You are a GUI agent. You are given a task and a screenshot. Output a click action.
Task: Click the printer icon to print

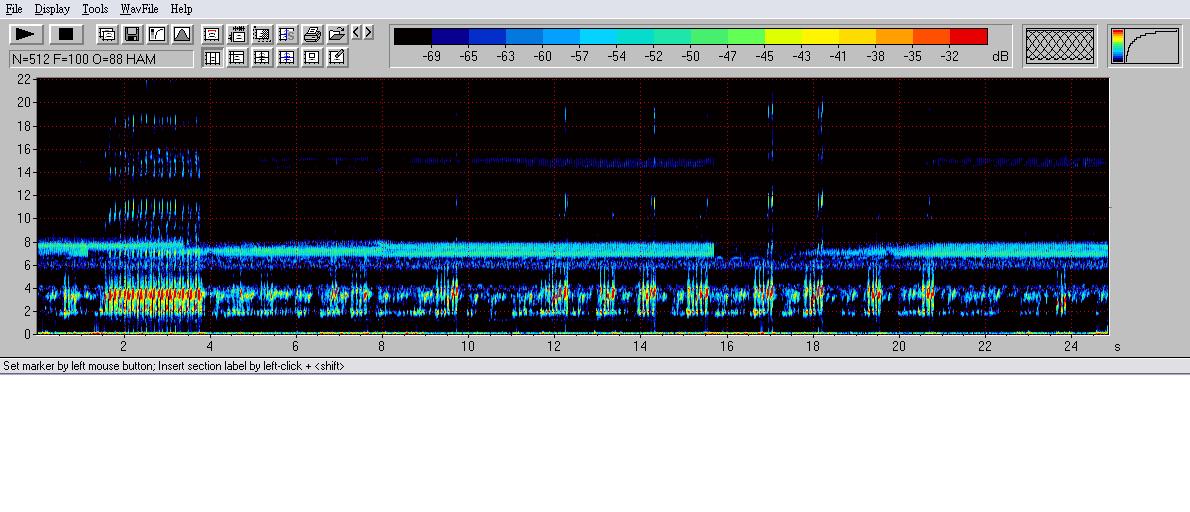(x=312, y=34)
